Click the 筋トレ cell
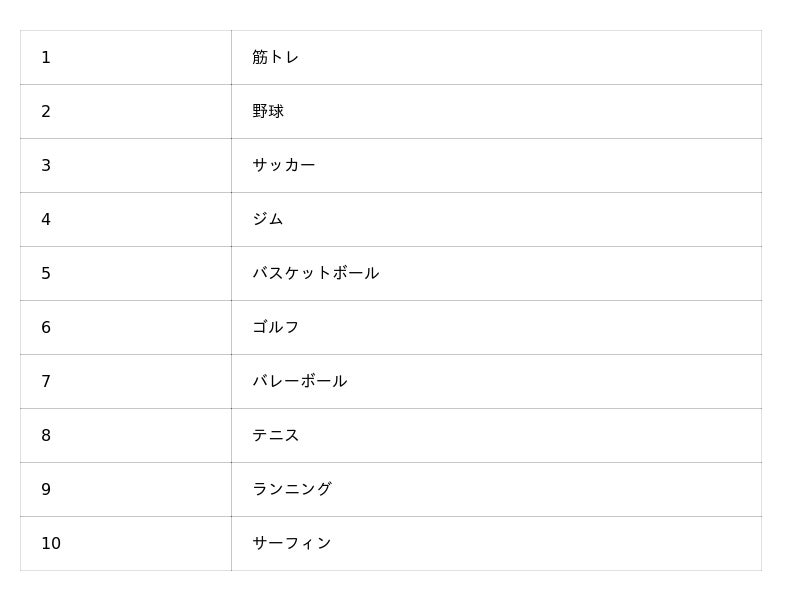800x601 pixels. point(276,58)
